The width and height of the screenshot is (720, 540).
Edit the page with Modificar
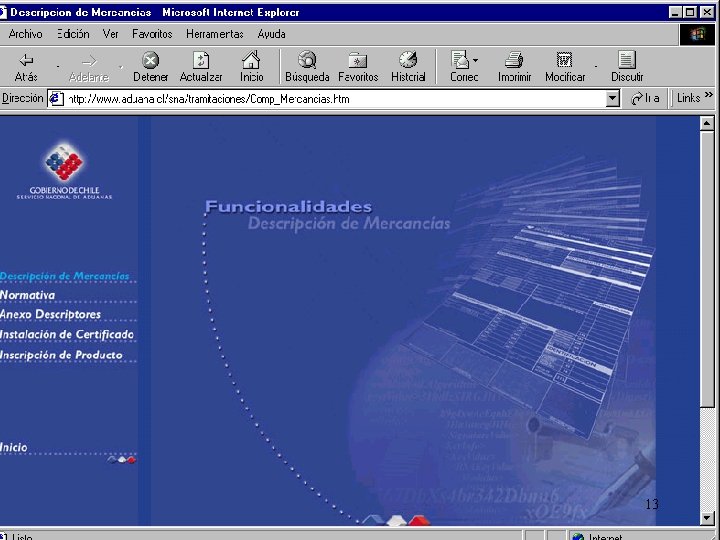click(x=565, y=67)
